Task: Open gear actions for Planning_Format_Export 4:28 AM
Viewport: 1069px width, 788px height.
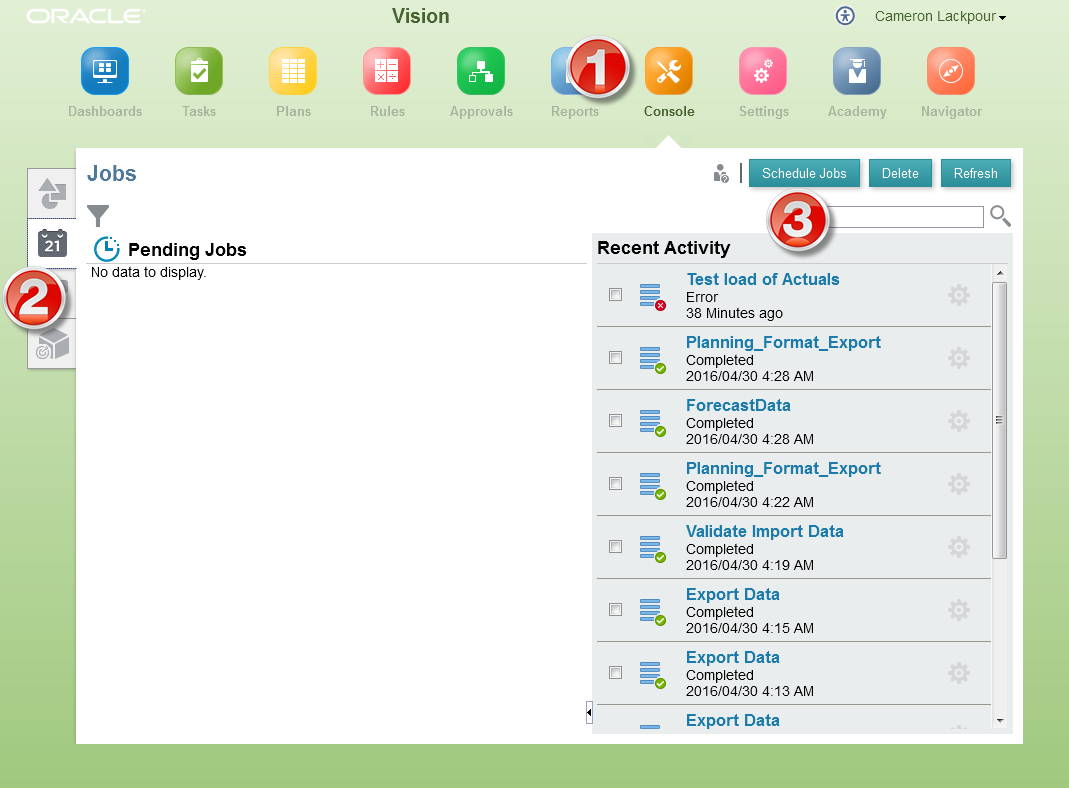Action: [x=959, y=358]
